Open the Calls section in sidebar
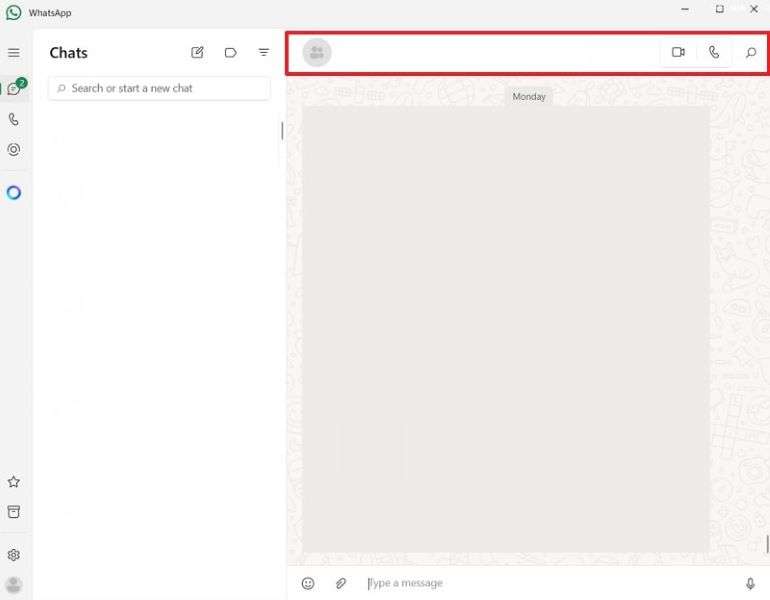The width and height of the screenshot is (770, 600). pyautogui.click(x=14, y=119)
